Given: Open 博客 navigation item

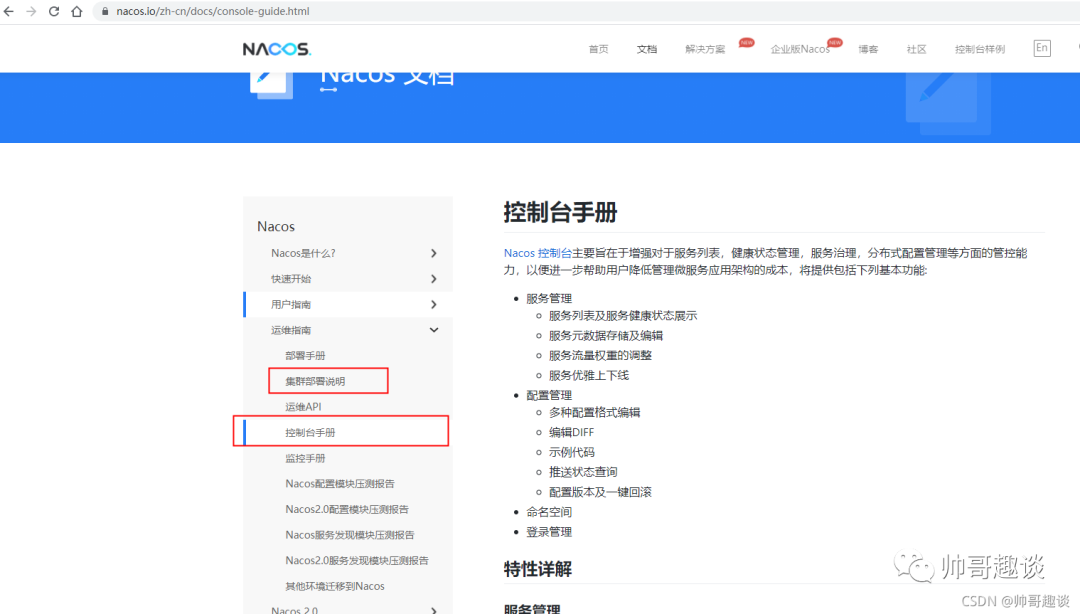Looking at the screenshot, I should (x=869, y=49).
